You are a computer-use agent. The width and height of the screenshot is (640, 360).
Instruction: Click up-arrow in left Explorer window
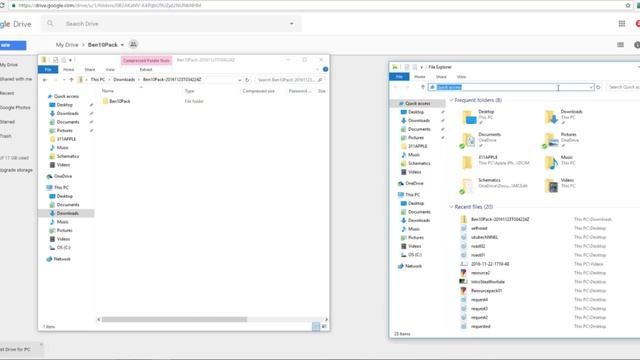pos(71,80)
